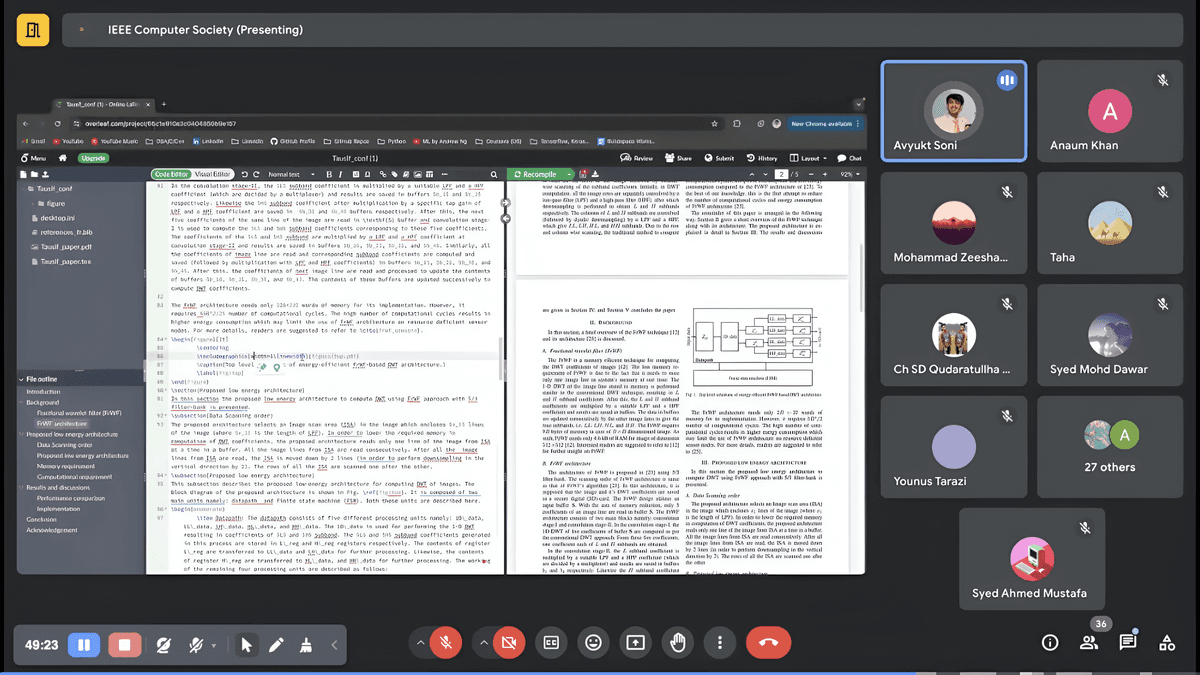Open Tausif_paper.tex in file tree

(61, 260)
